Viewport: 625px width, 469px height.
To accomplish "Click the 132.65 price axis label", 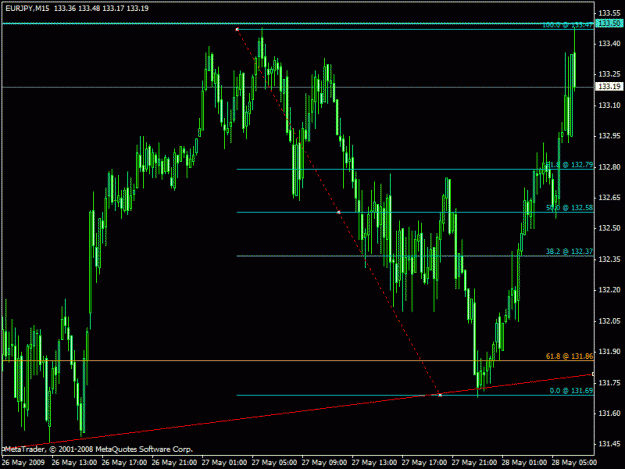I will click(609, 198).
